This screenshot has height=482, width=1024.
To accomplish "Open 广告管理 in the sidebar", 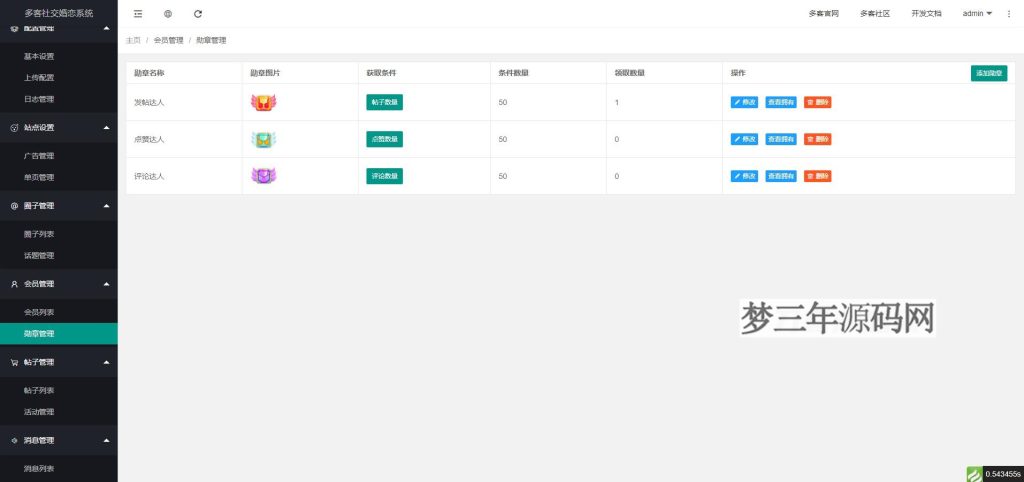I will coord(39,156).
